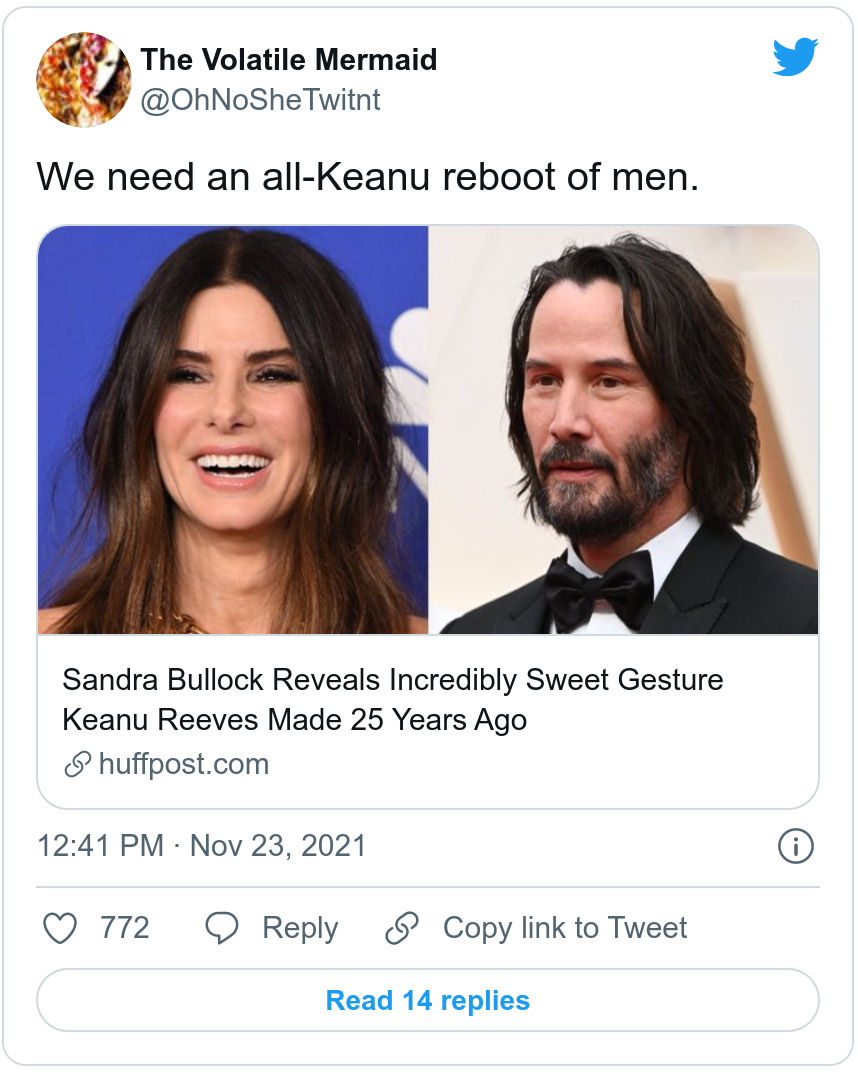The width and height of the screenshot is (858, 1073).
Task: Click the @OhNoSheTwitnt handle
Action: 260,100
